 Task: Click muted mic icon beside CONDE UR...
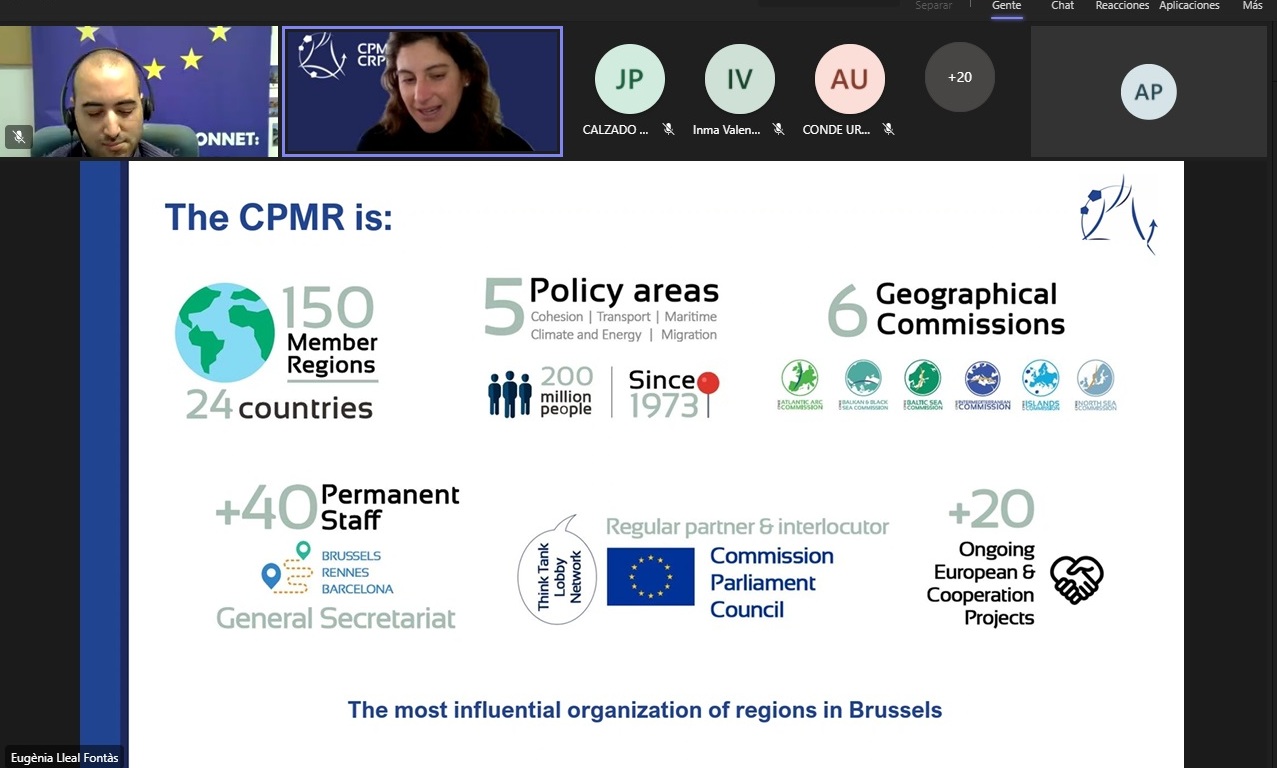click(x=888, y=130)
